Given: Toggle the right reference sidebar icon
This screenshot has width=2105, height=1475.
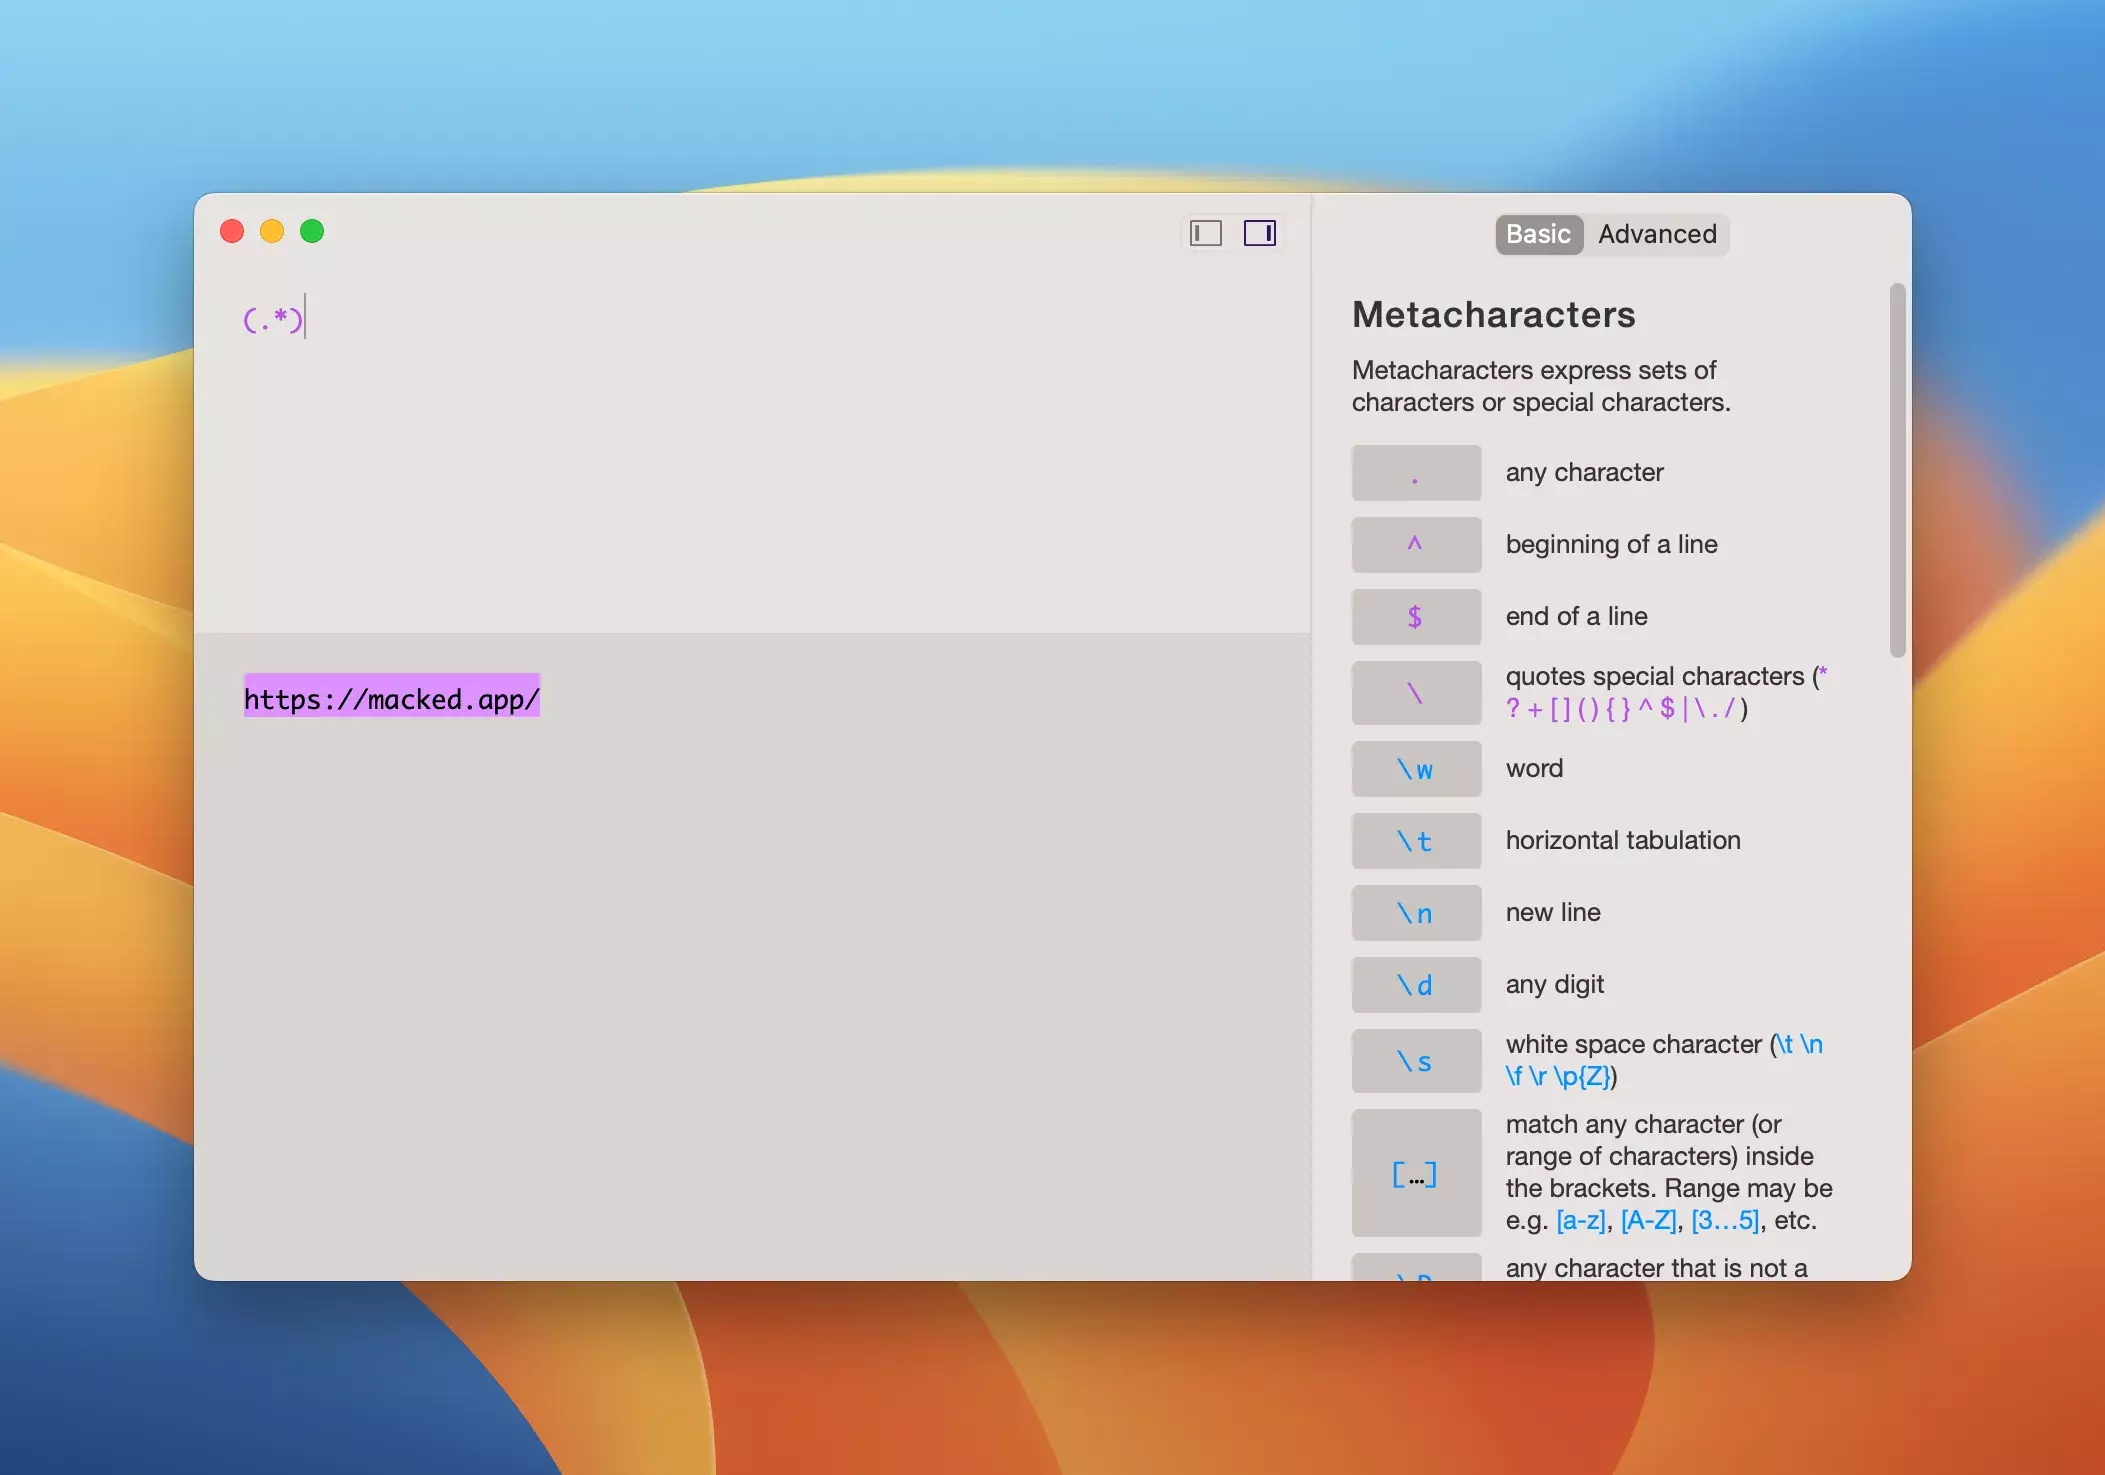Looking at the screenshot, I should pos(1259,233).
